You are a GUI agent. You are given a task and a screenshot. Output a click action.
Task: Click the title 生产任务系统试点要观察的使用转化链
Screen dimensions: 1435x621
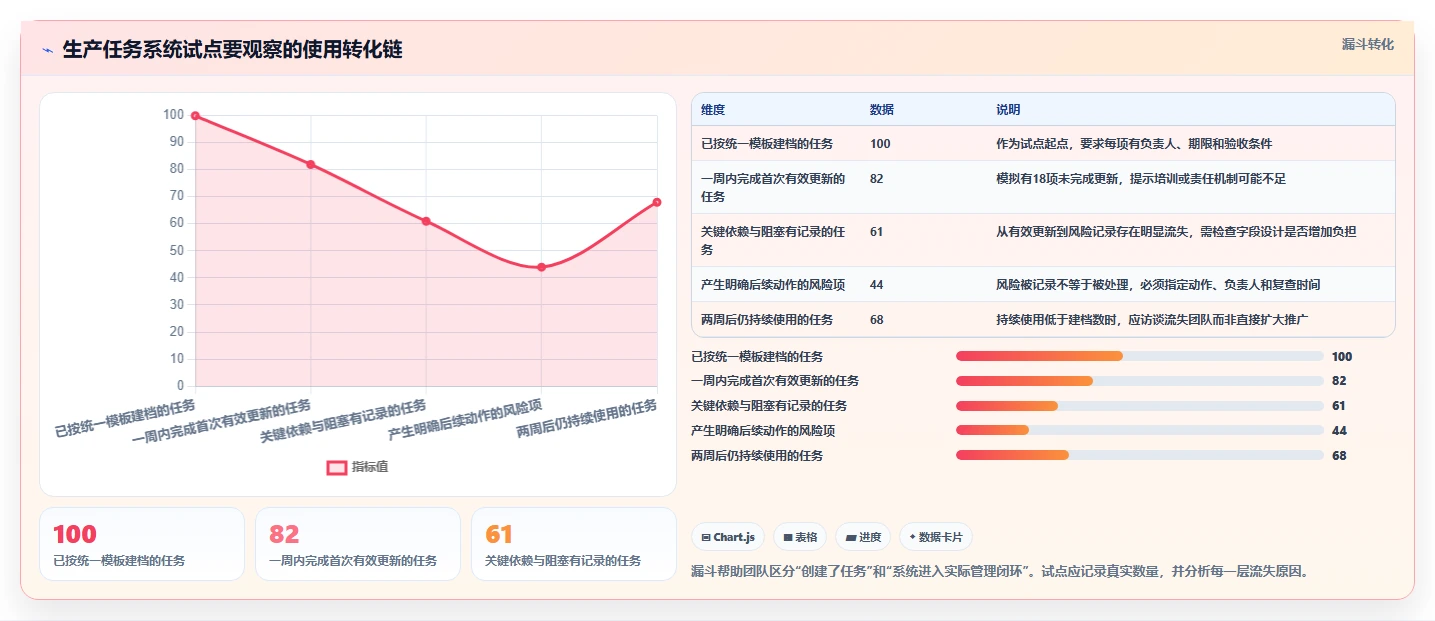click(x=233, y=50)
